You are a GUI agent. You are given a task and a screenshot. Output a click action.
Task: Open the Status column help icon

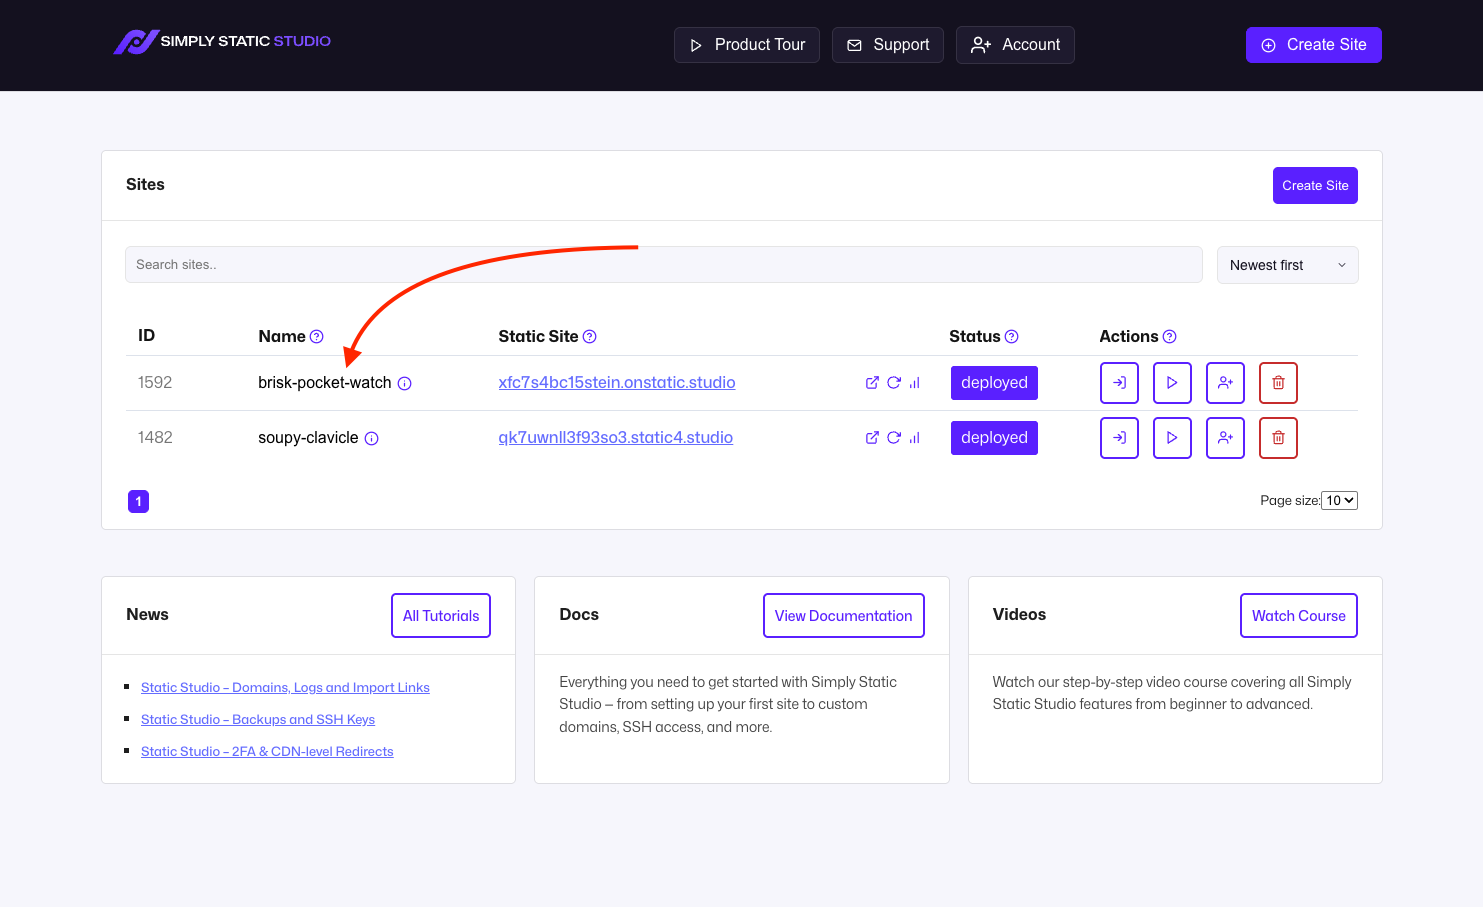pos(1012,337)
